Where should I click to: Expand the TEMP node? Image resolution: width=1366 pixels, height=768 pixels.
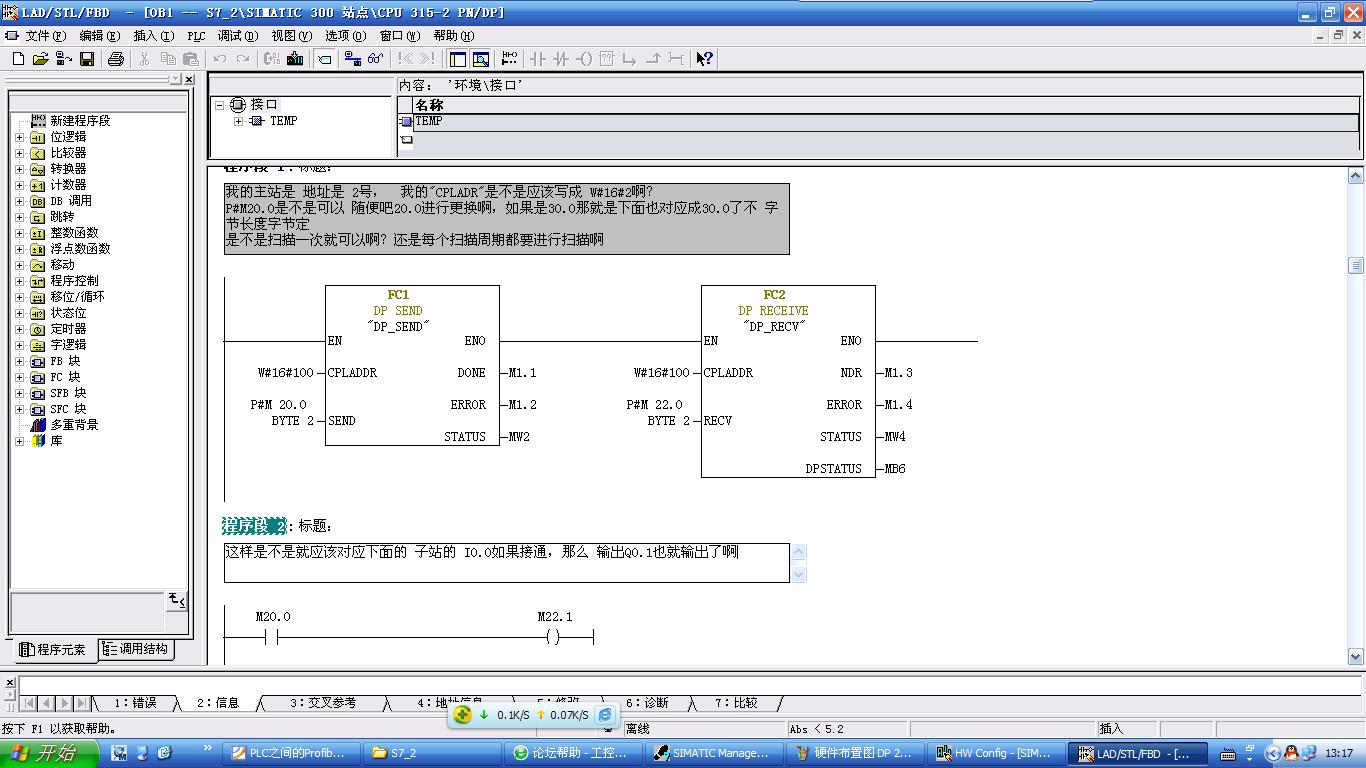(x=238, y=121)
